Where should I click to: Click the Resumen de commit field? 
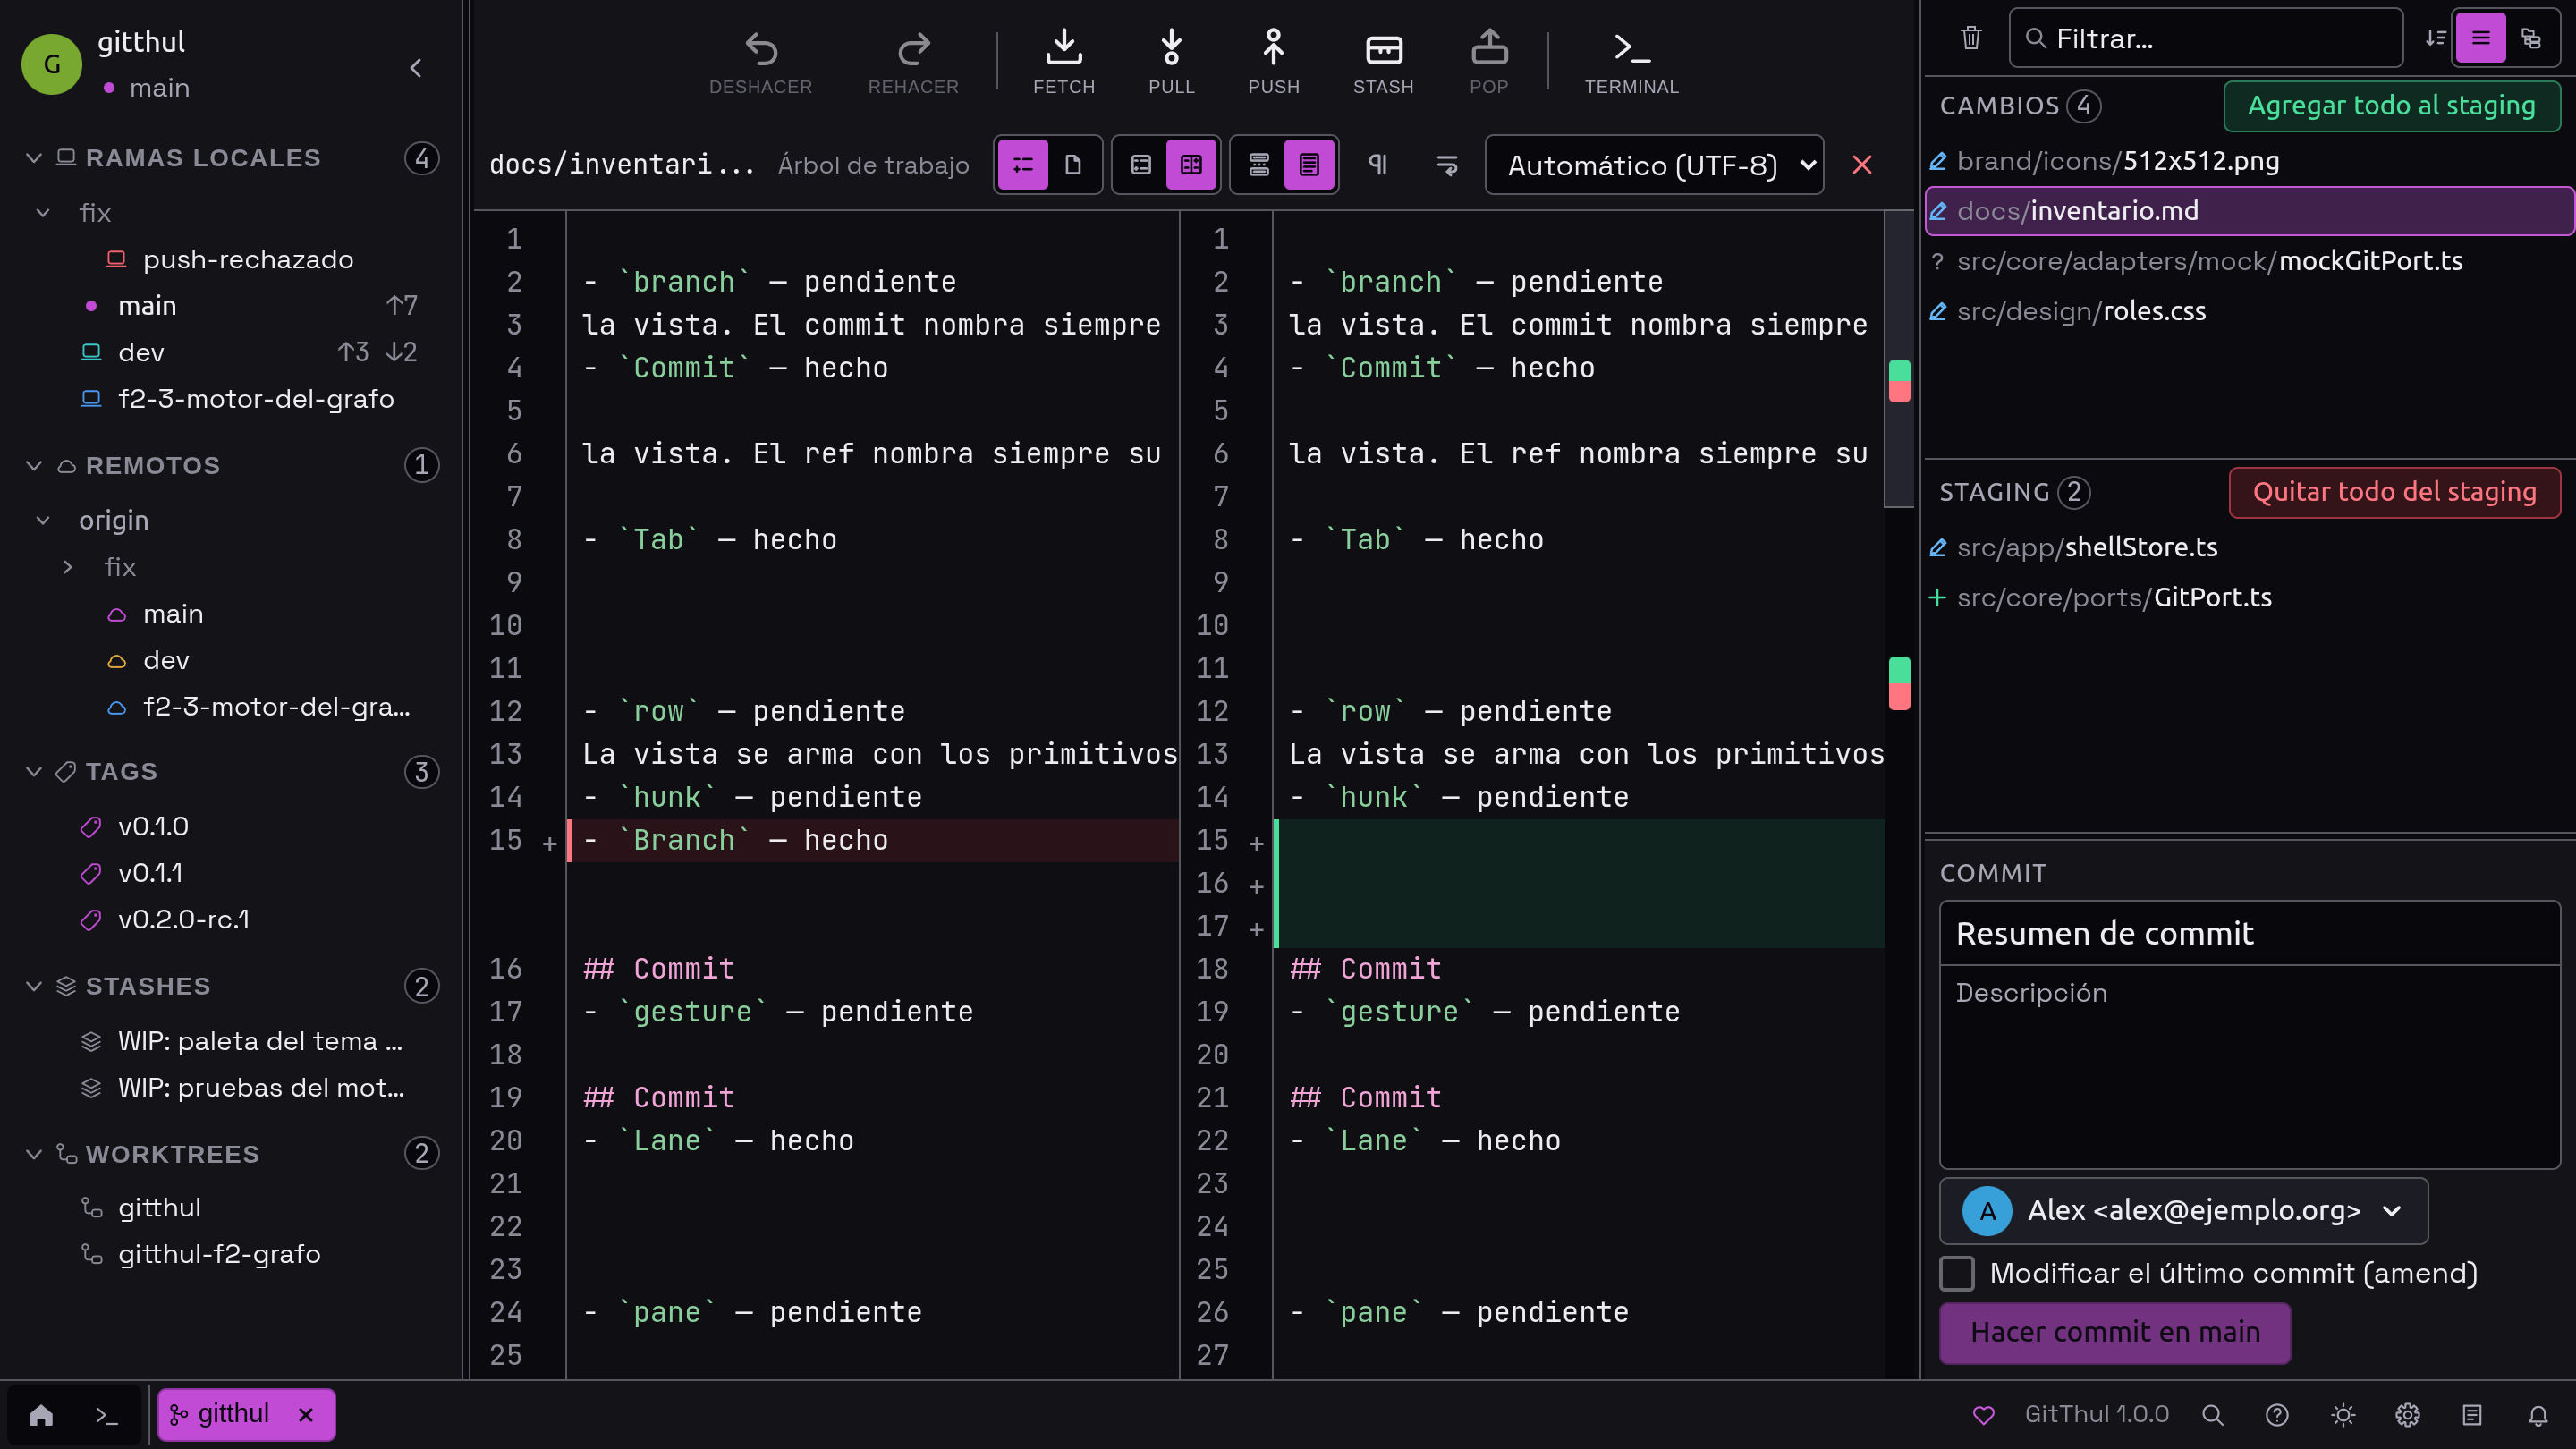(x=2249, y=933)
